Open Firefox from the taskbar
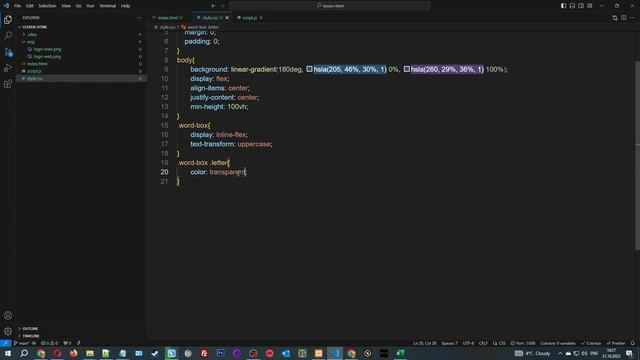Screen dimensions: 640x360 click(73, 353)
